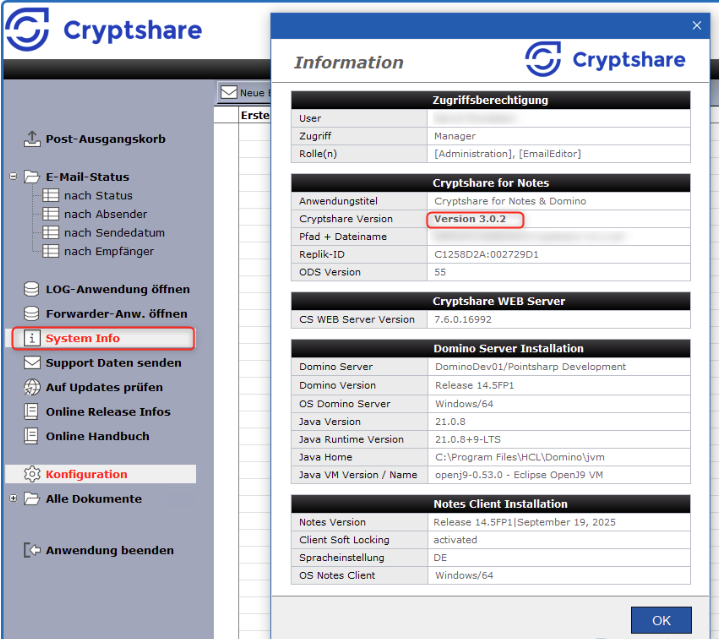
Task: Click the book icon for Online Release Infos
Action: pyautogui.click(x=31, y=411)
